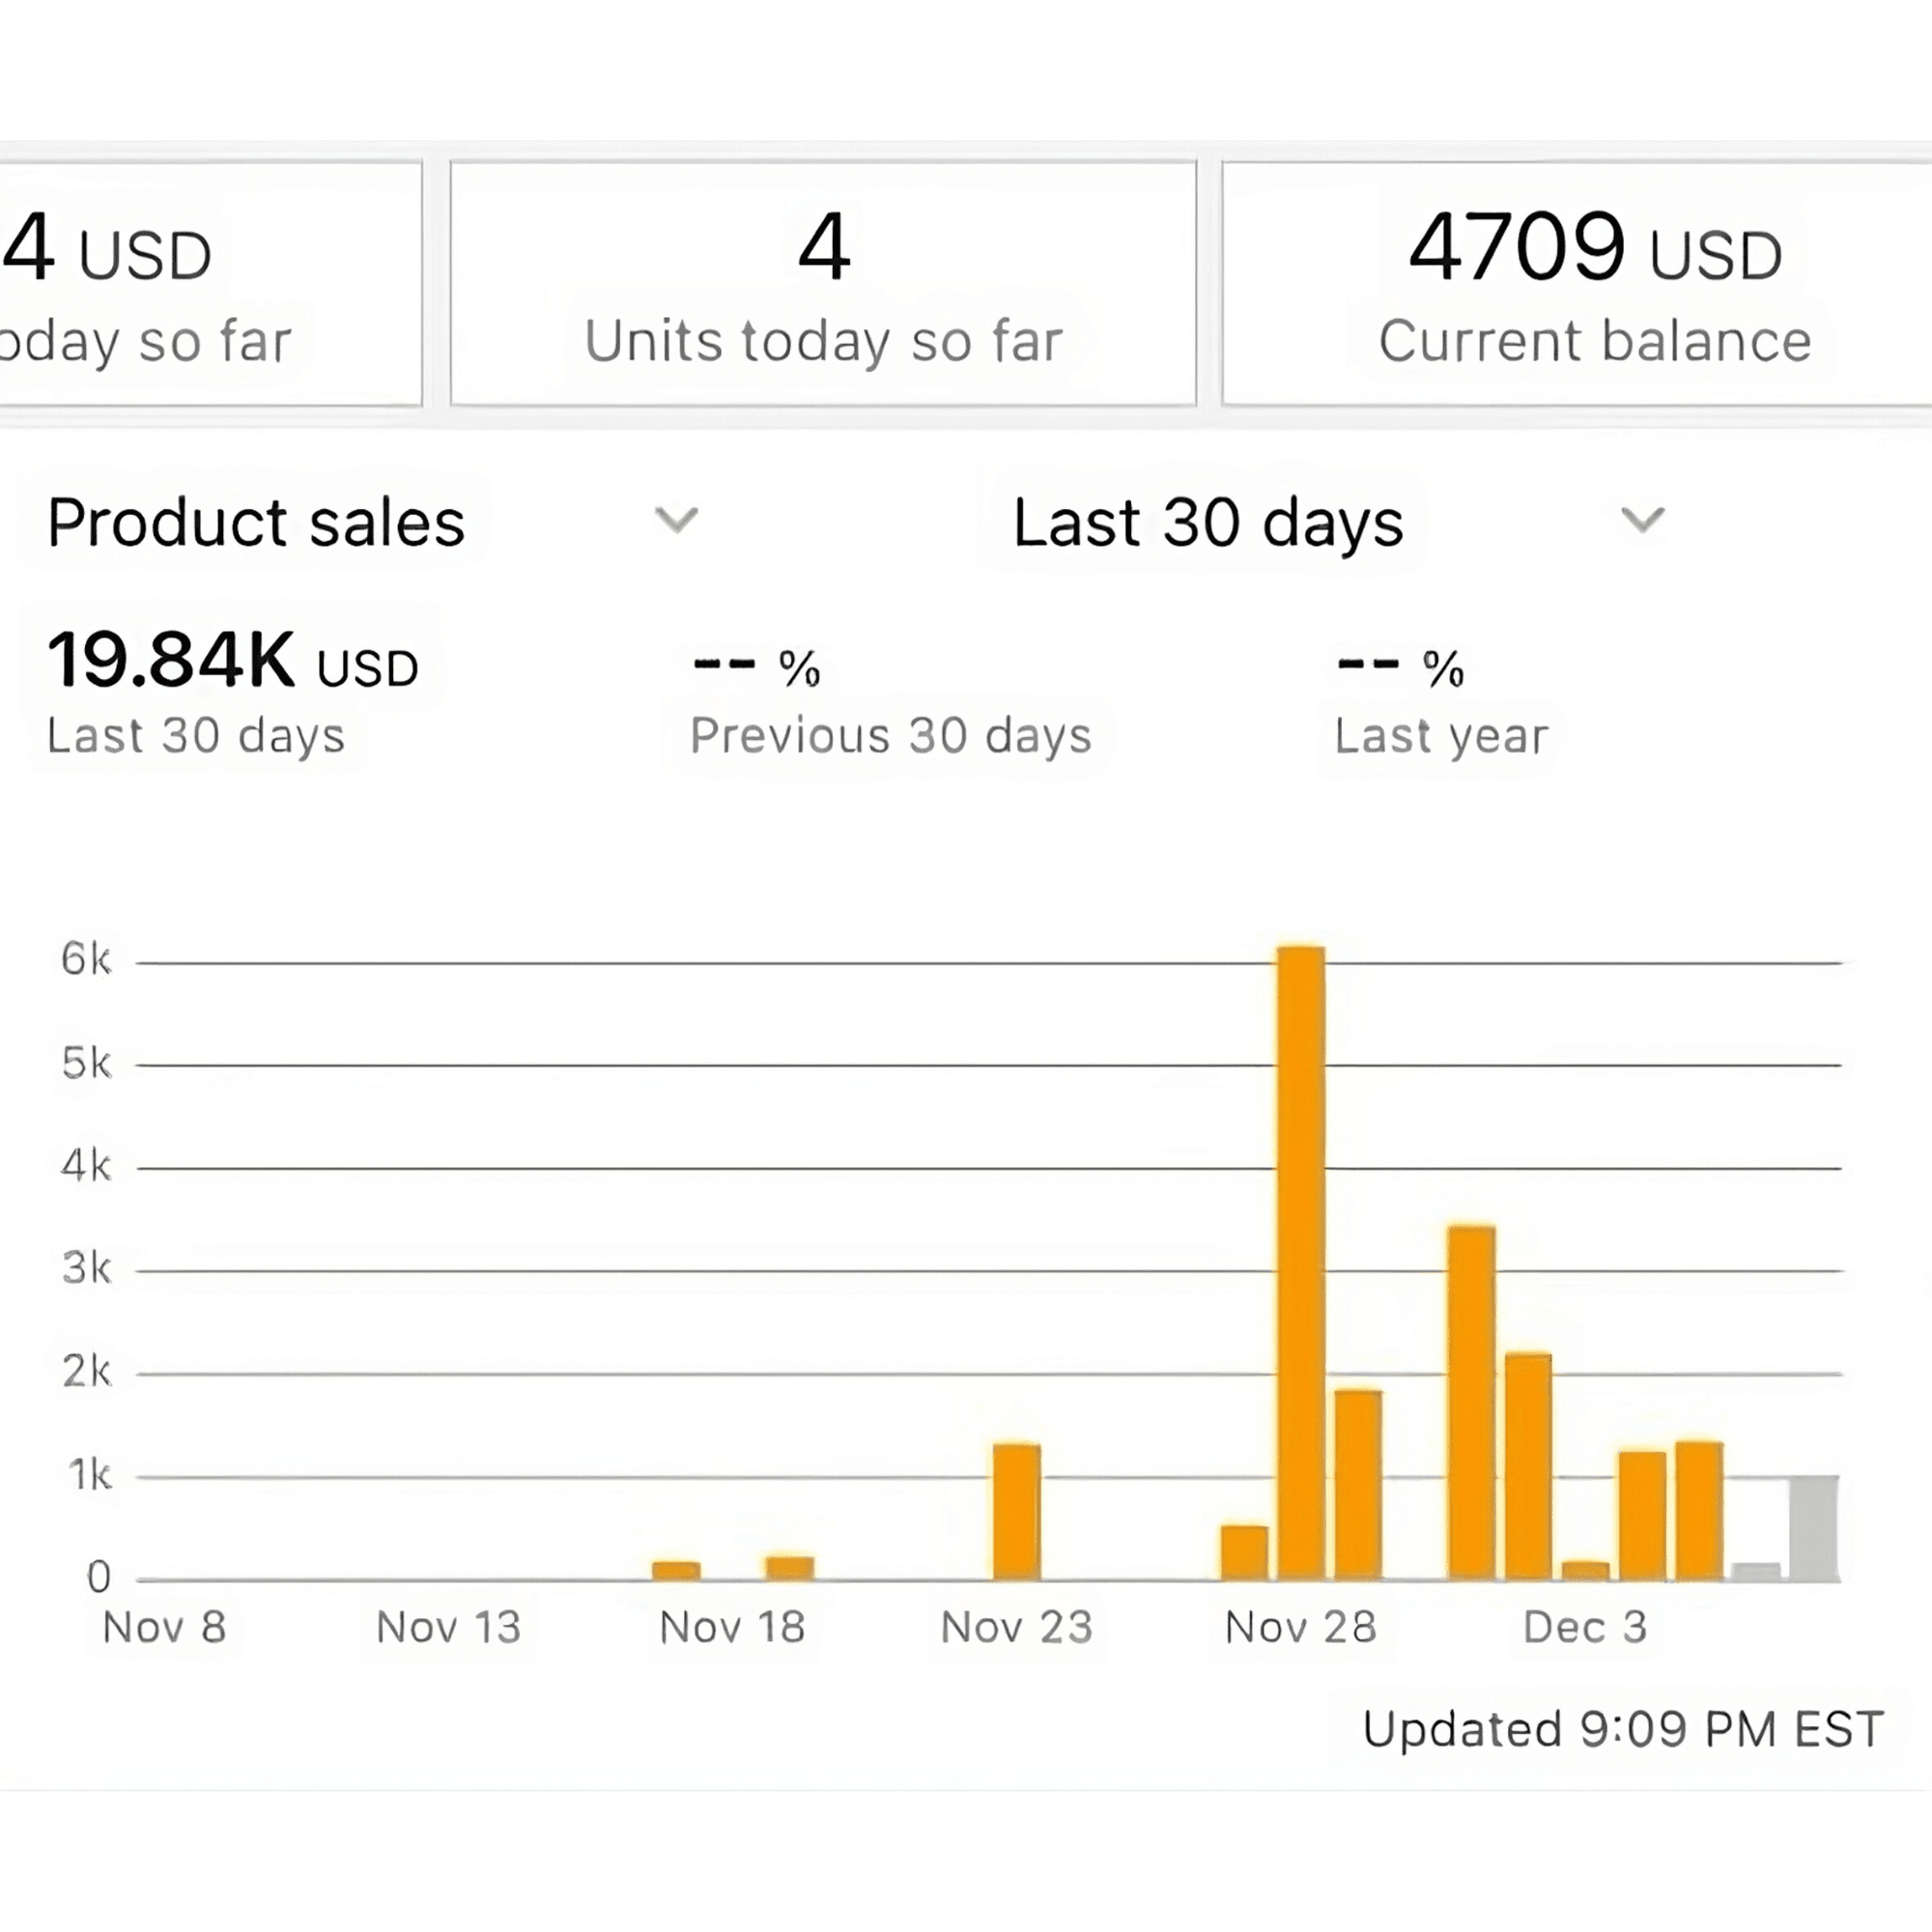
Task: Click the orange bar at Nov 23
Action: (x=1016, y=1511)
